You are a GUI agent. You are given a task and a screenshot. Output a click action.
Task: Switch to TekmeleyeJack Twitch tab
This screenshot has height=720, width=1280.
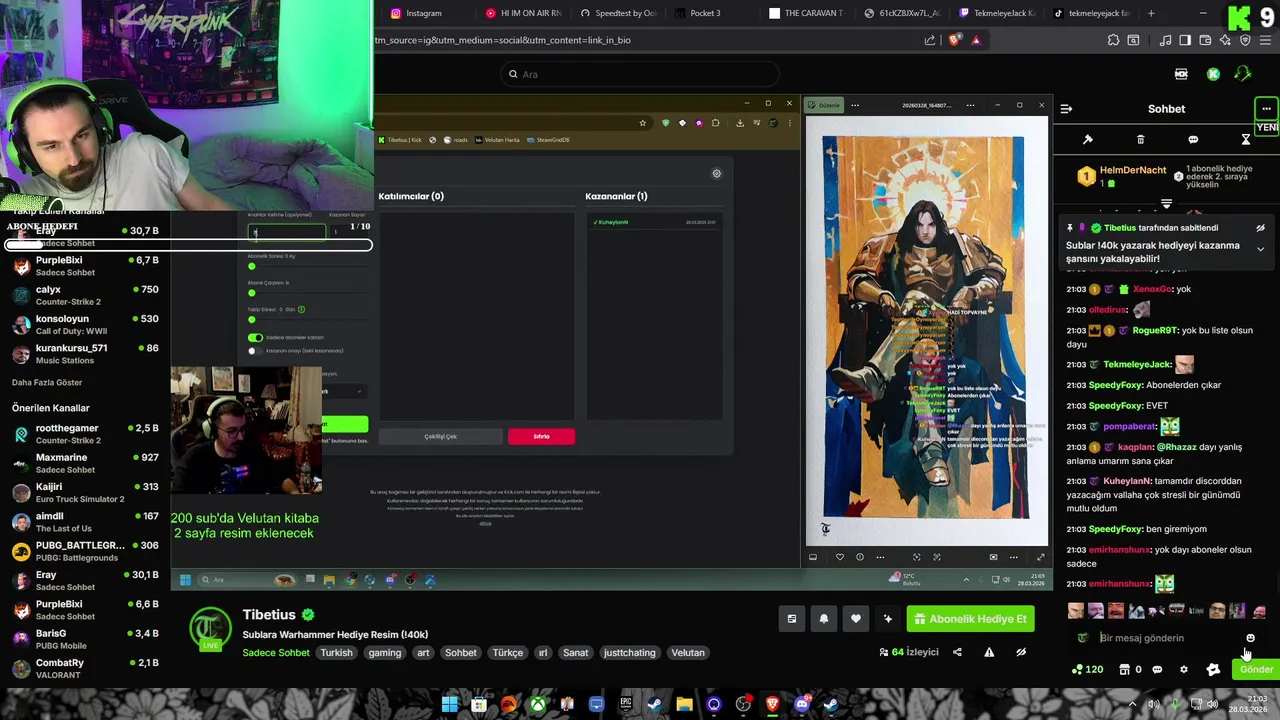(x=998, y=13)
